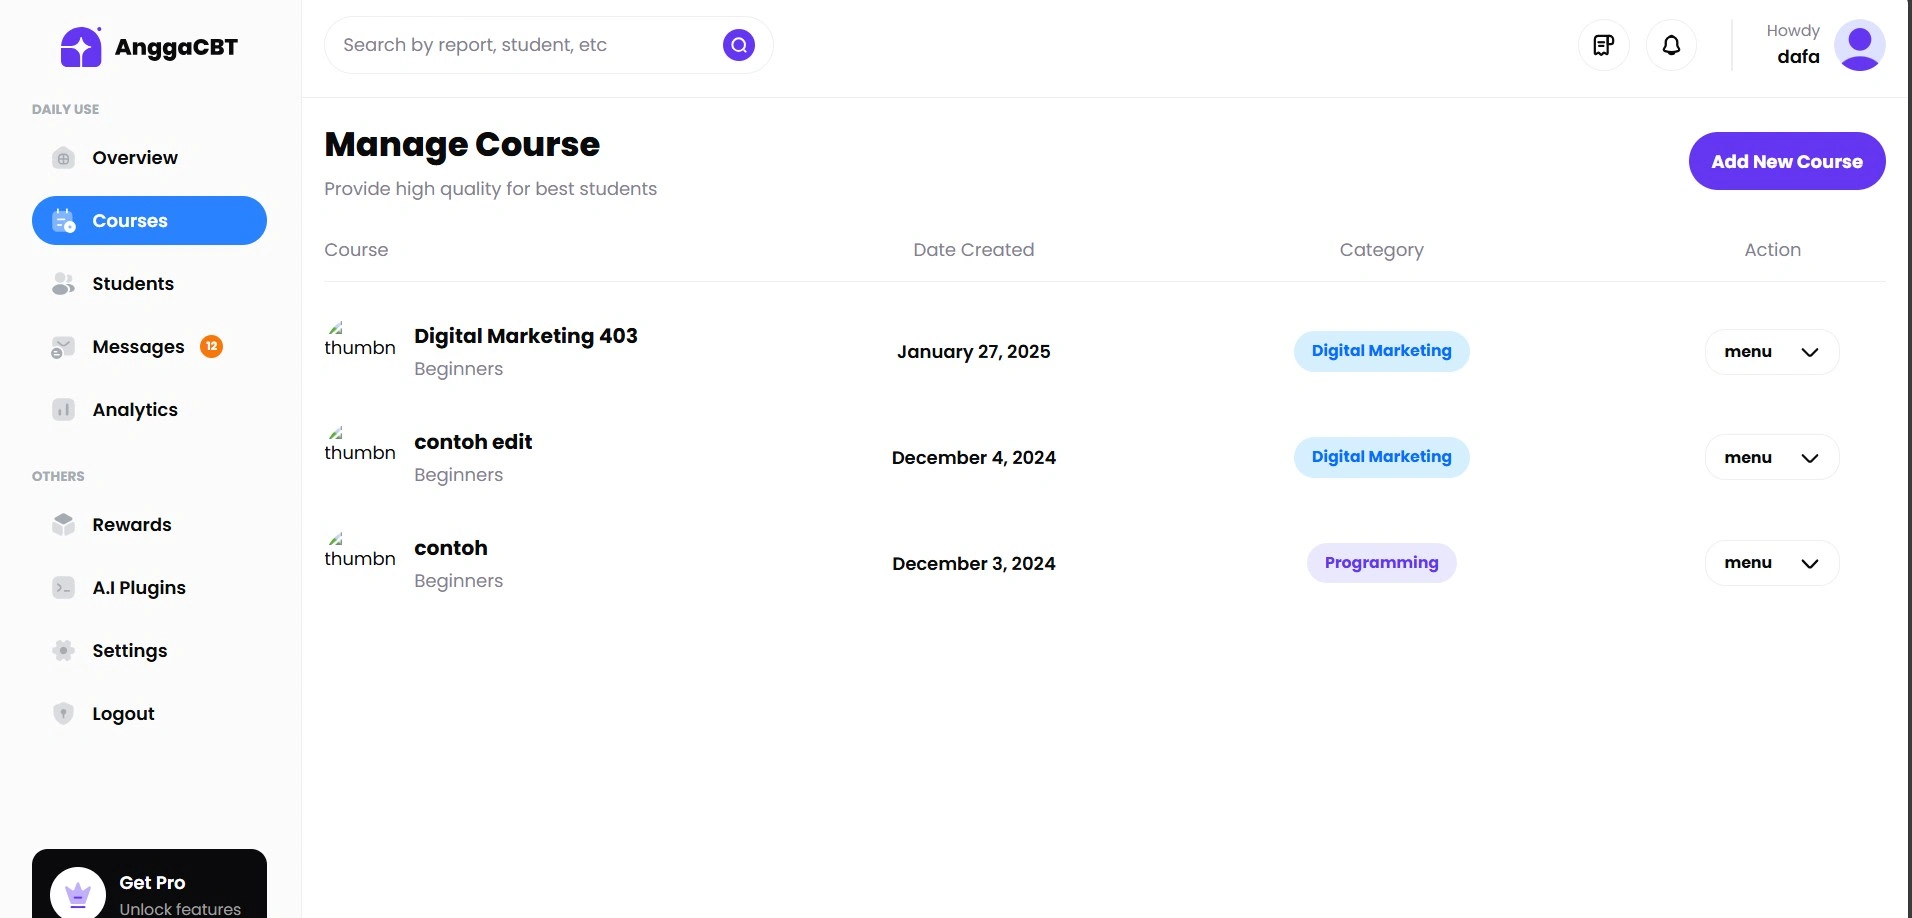Click the purple search magnifier icon
Viewport: 1912px width, 918px height.
739,45
